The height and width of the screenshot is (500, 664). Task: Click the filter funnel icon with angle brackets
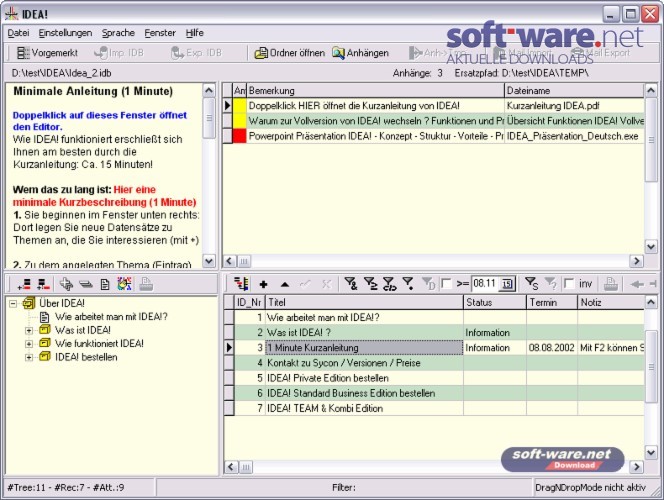(x=390, y=284)
